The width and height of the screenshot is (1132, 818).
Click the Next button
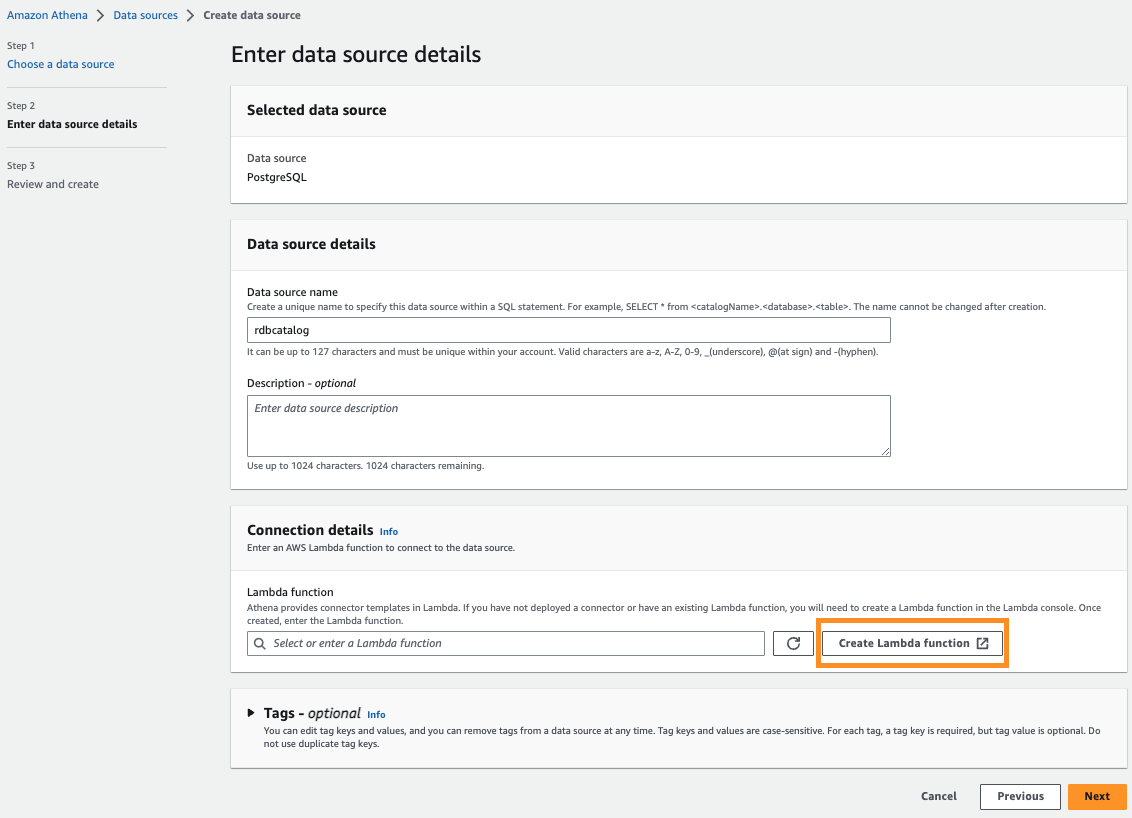(x=1097, y=796)
